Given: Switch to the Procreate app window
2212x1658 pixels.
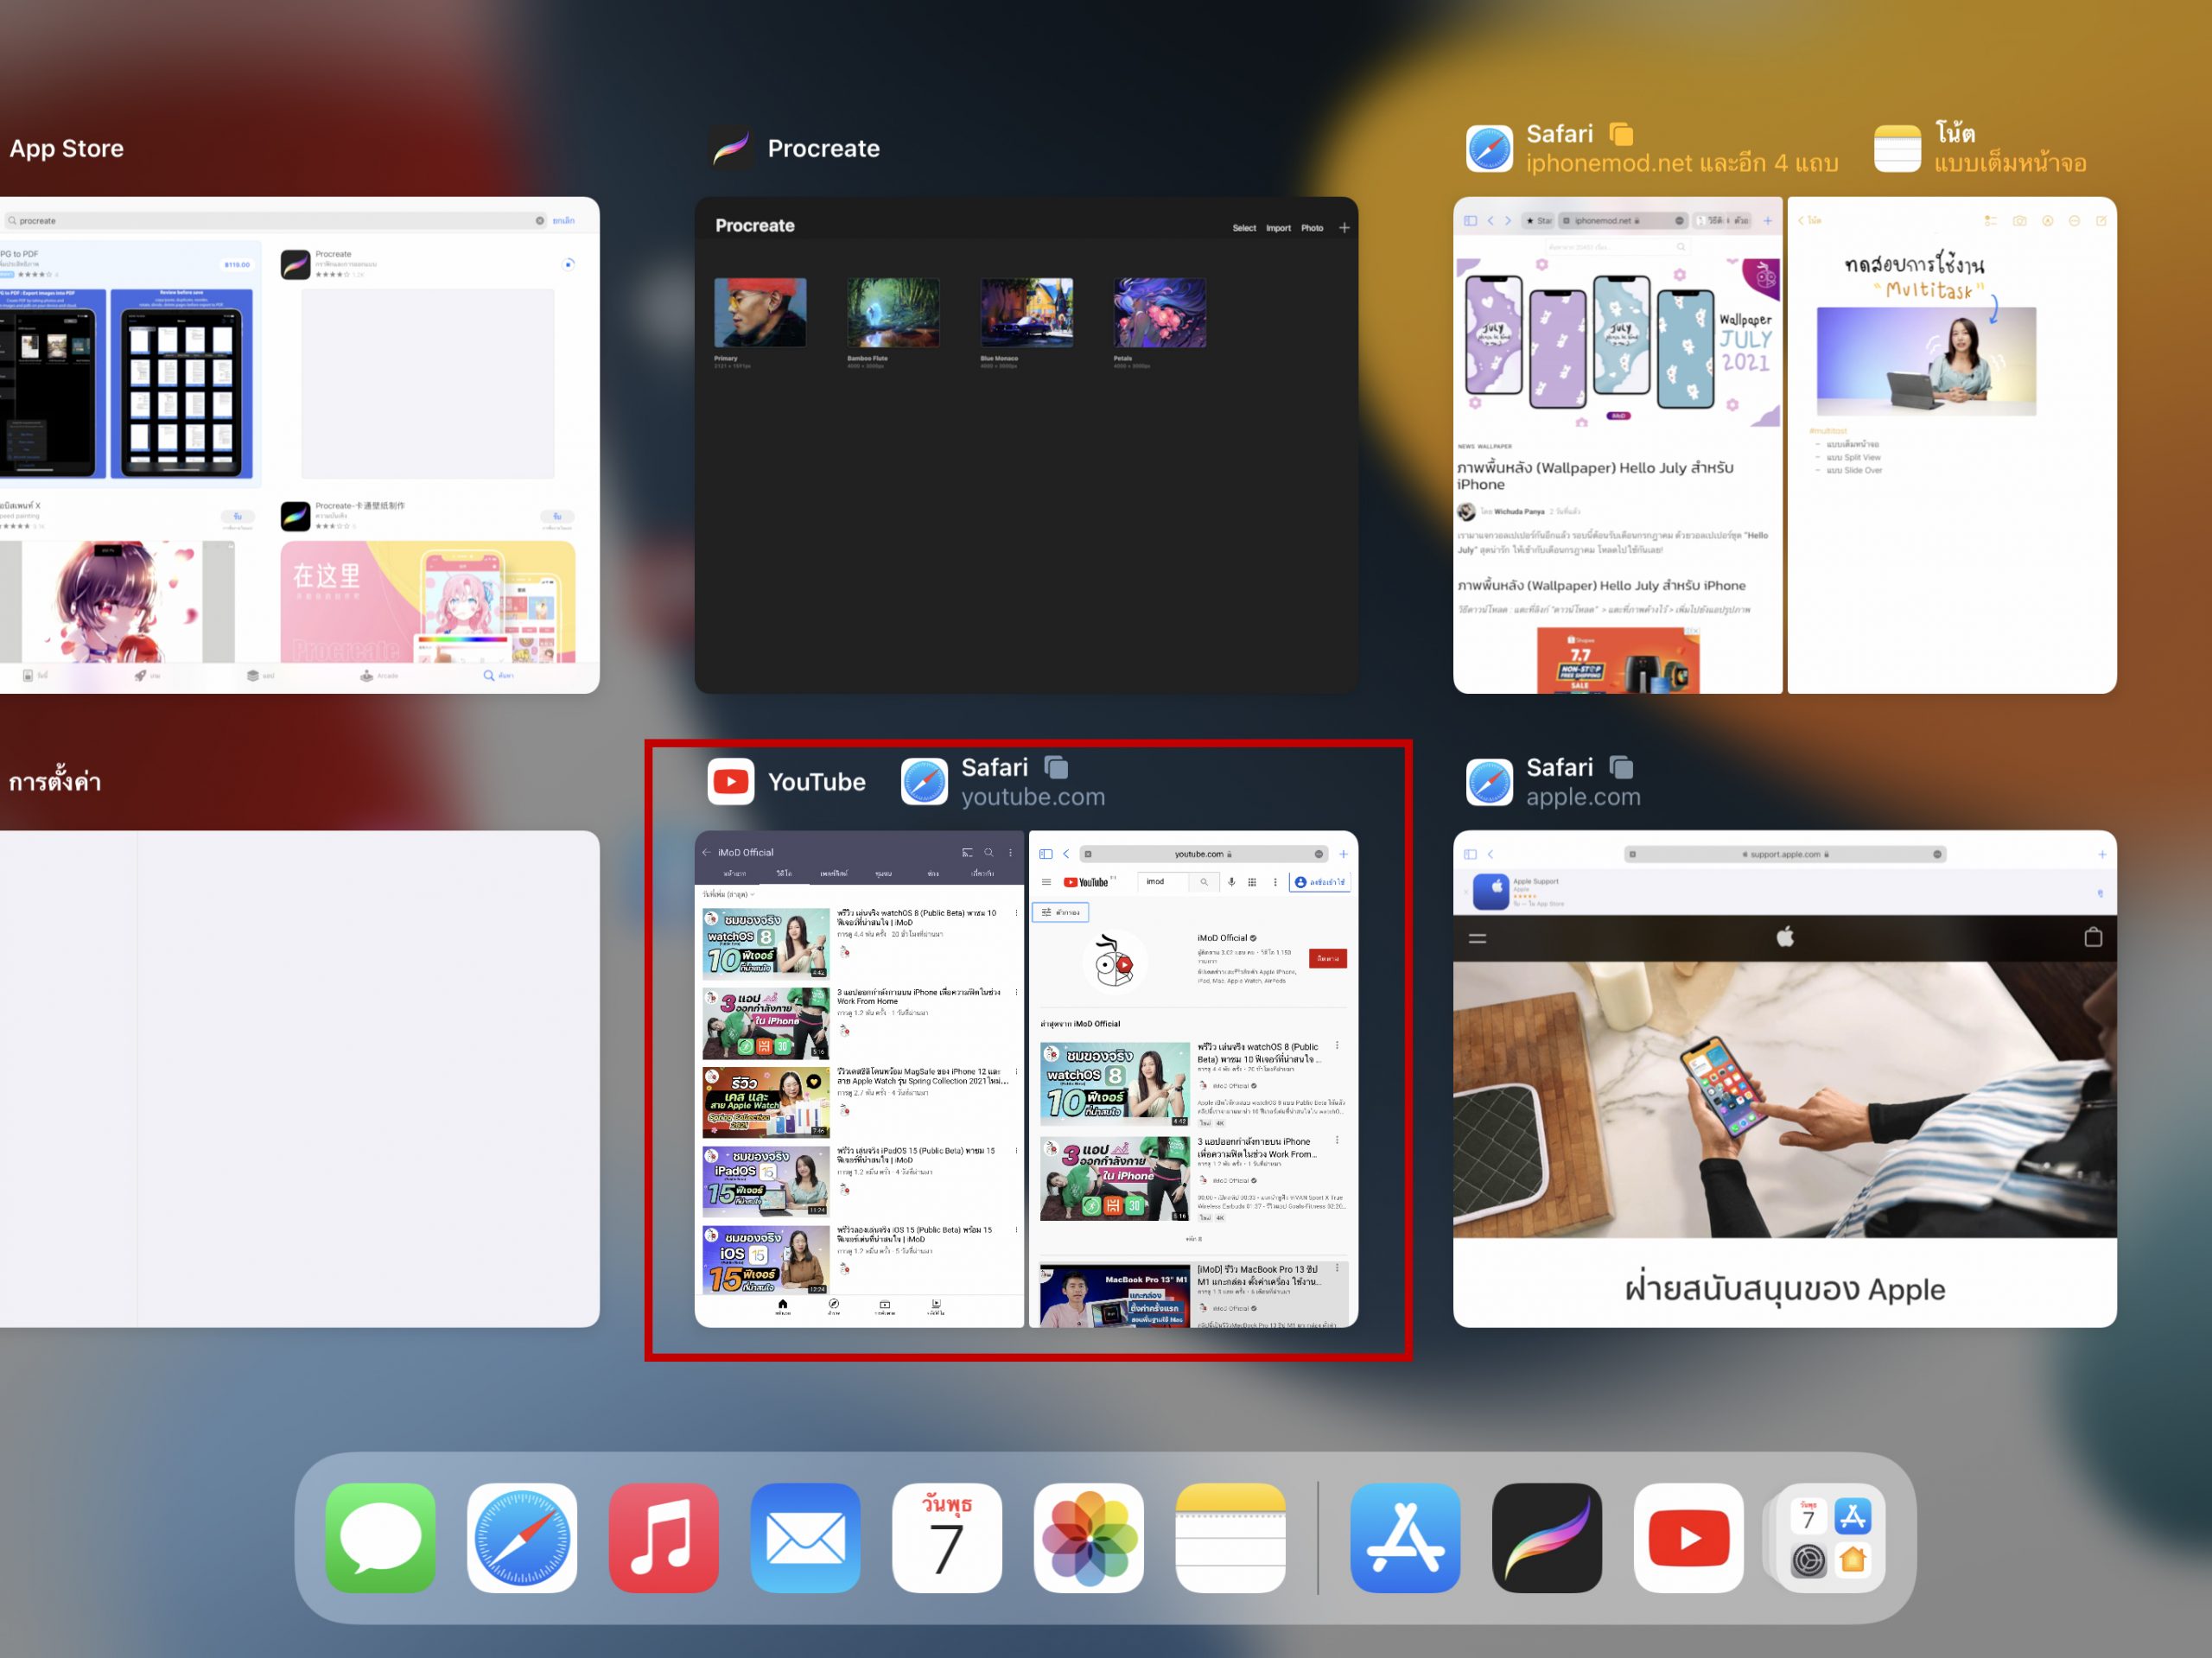Looking at the screenshot, I should pos(1026,445).
